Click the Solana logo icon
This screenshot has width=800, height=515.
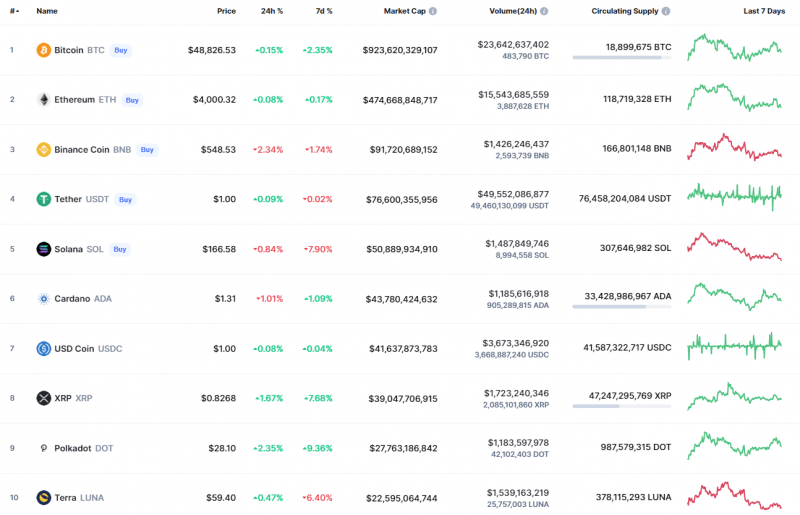pos(43,249)
